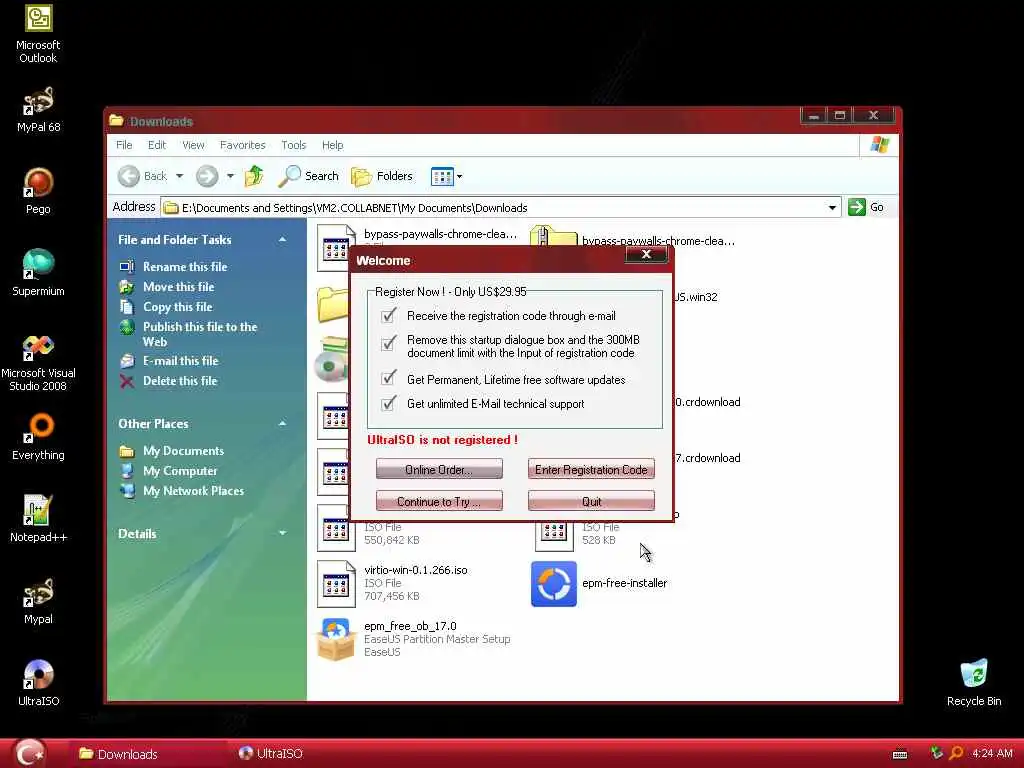Select epm_free_ob_17.0 setup file icon

click(x=336, y=639)
